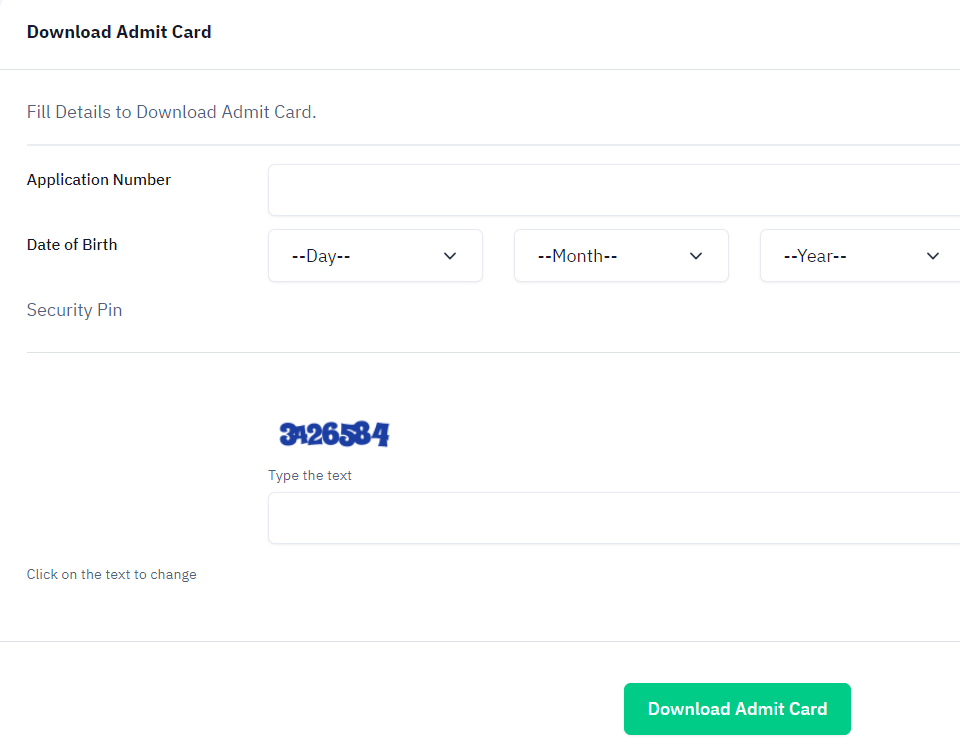
Task: Click the Application Number label
Action: coord(99,180)
